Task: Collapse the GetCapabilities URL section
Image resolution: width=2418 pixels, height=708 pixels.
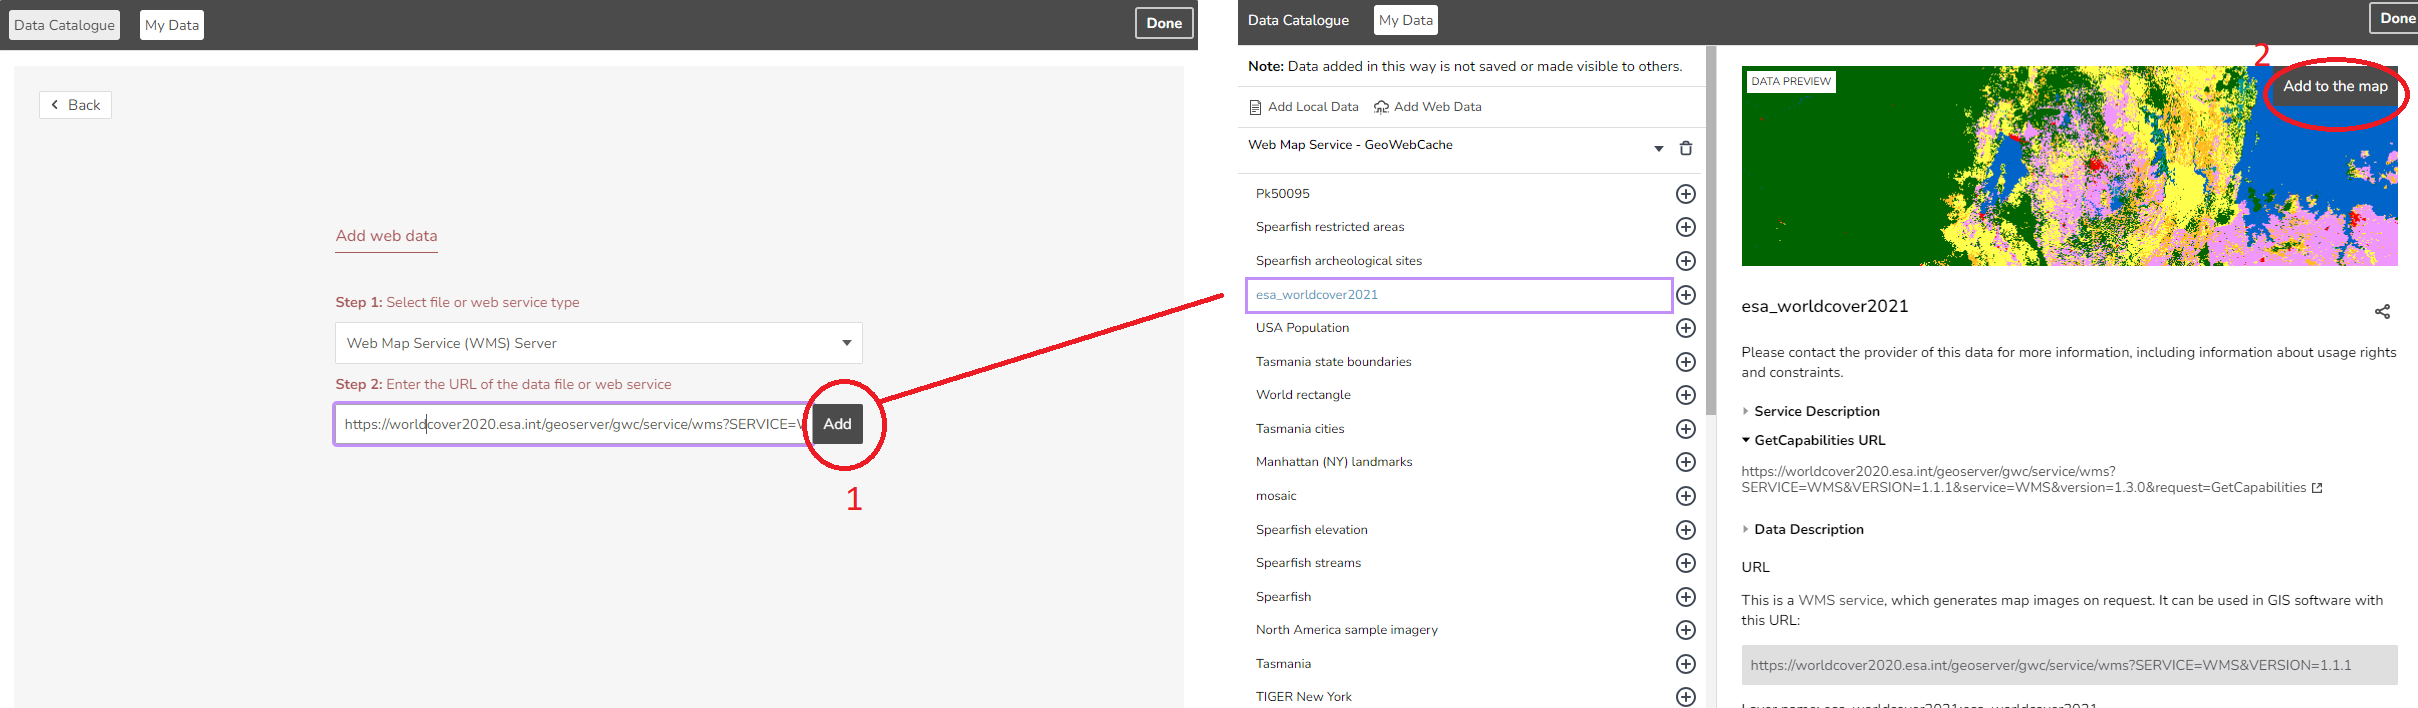Action: (1819, 440)
